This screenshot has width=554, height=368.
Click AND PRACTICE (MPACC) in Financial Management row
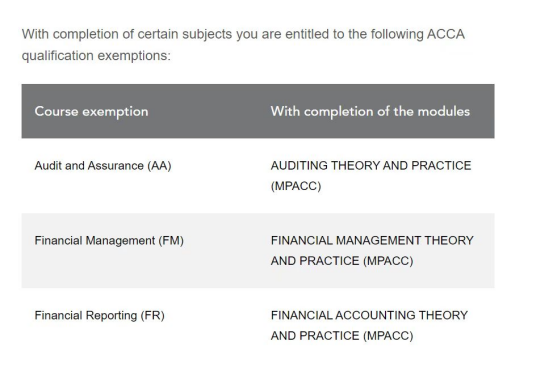(342, 261)
